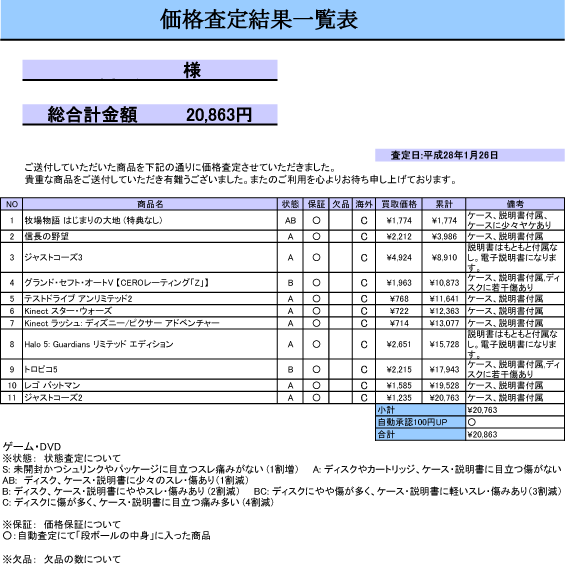Click the 状態 column header
Viewport: 565px width, 565px height.
click(290, 204)
